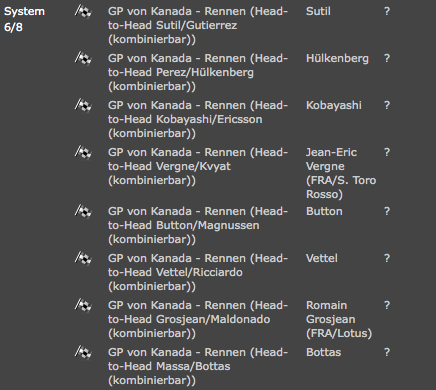Click the question mark beside Sutil
This screenshot has width=436, height=390.
click(x=387, y=11)
